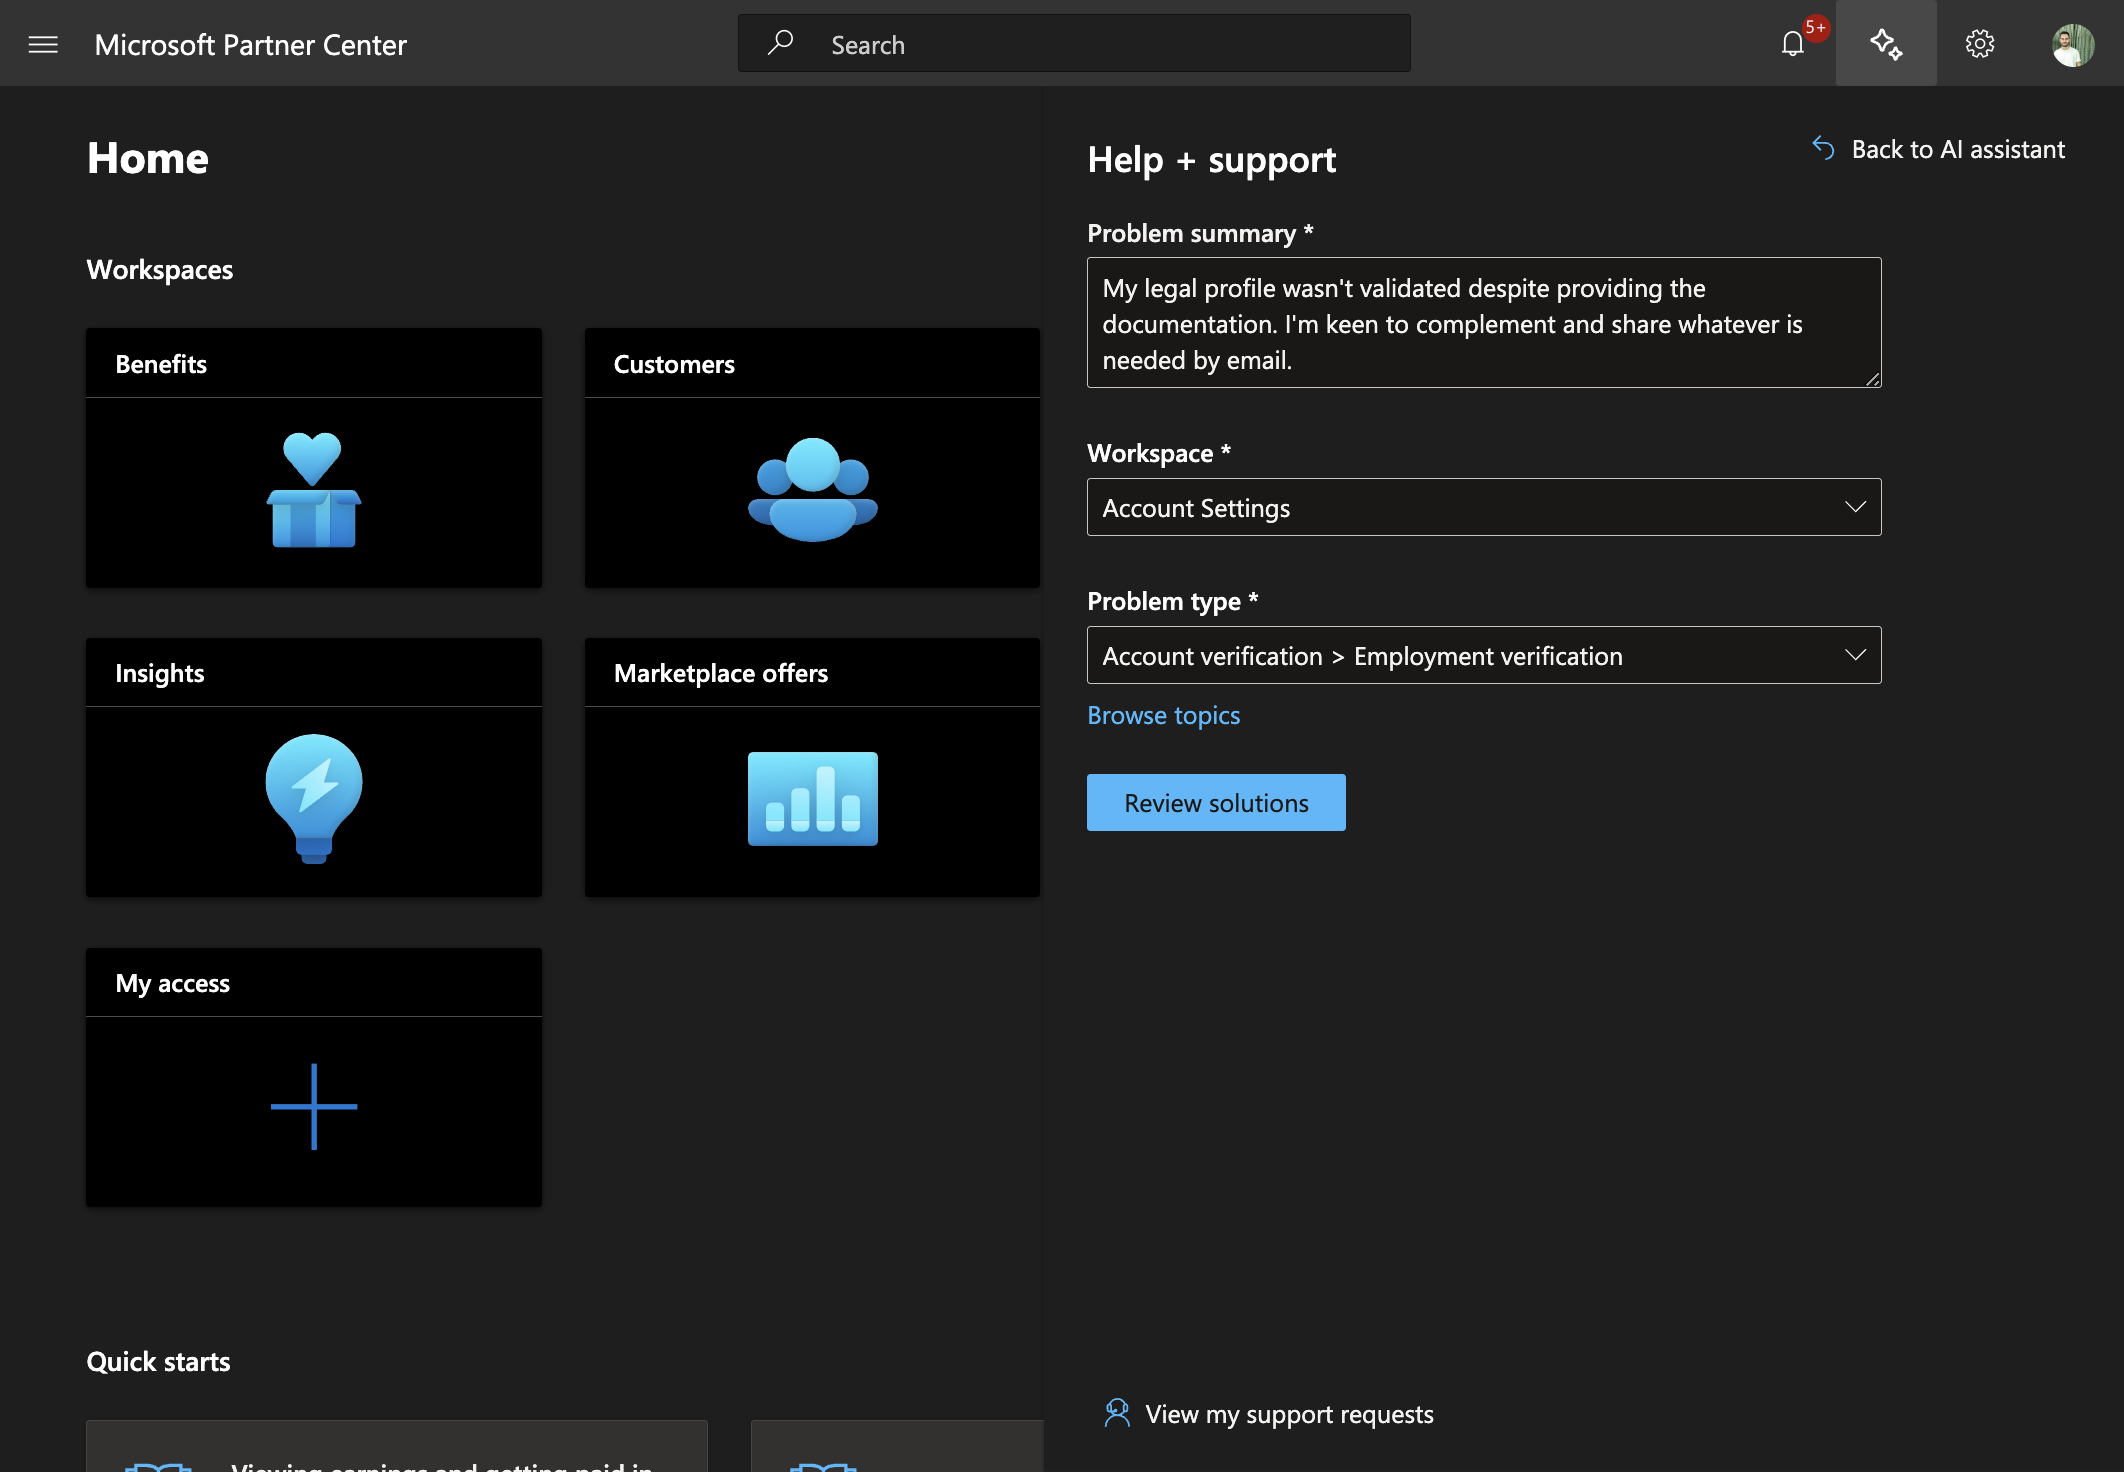Open the Benefits workspace title
2124x1472 pixels.
[x=161, y=364]
